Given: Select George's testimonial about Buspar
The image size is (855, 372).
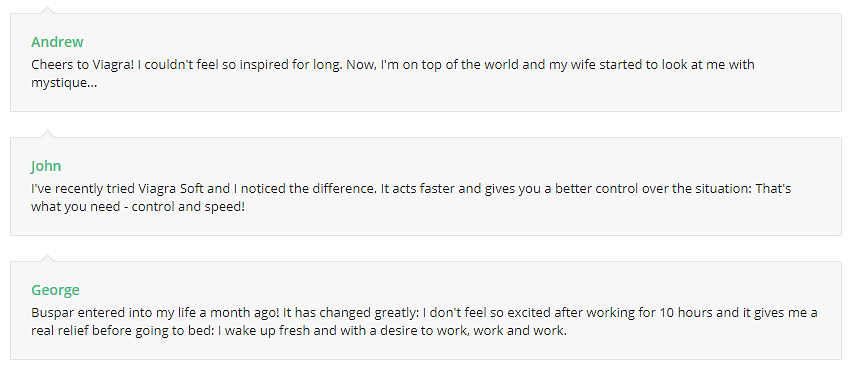Looking at the screenshot, I should tap(424, 322).
